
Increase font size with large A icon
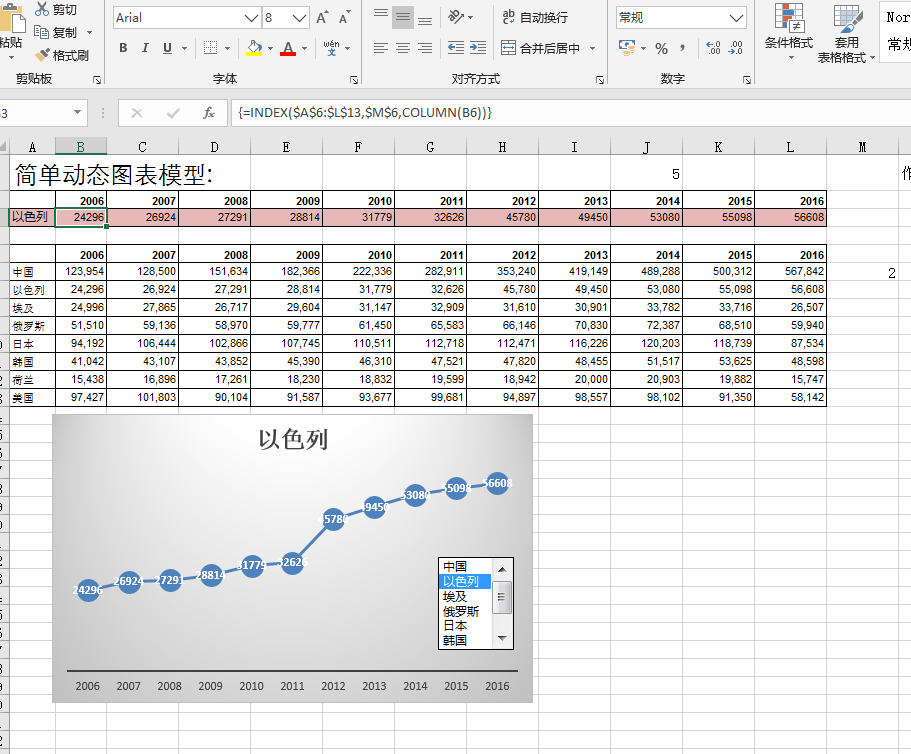tap(322, 17)
